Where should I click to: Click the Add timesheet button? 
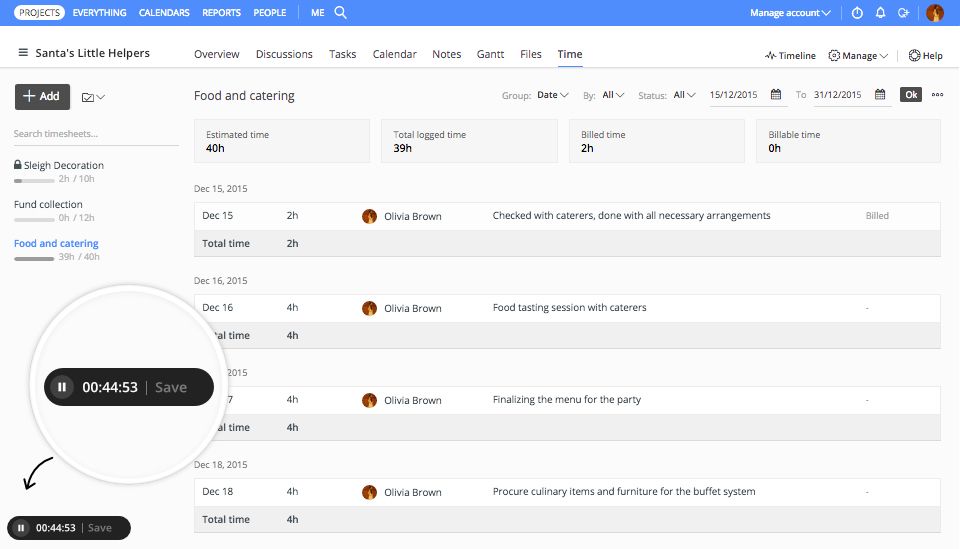tap(42, 96)
